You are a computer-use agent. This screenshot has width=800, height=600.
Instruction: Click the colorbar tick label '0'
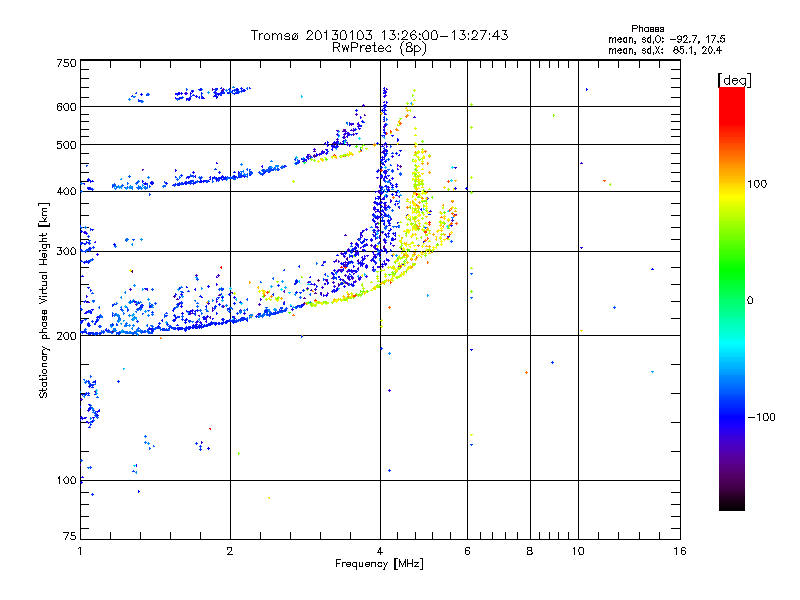point(750,300)
